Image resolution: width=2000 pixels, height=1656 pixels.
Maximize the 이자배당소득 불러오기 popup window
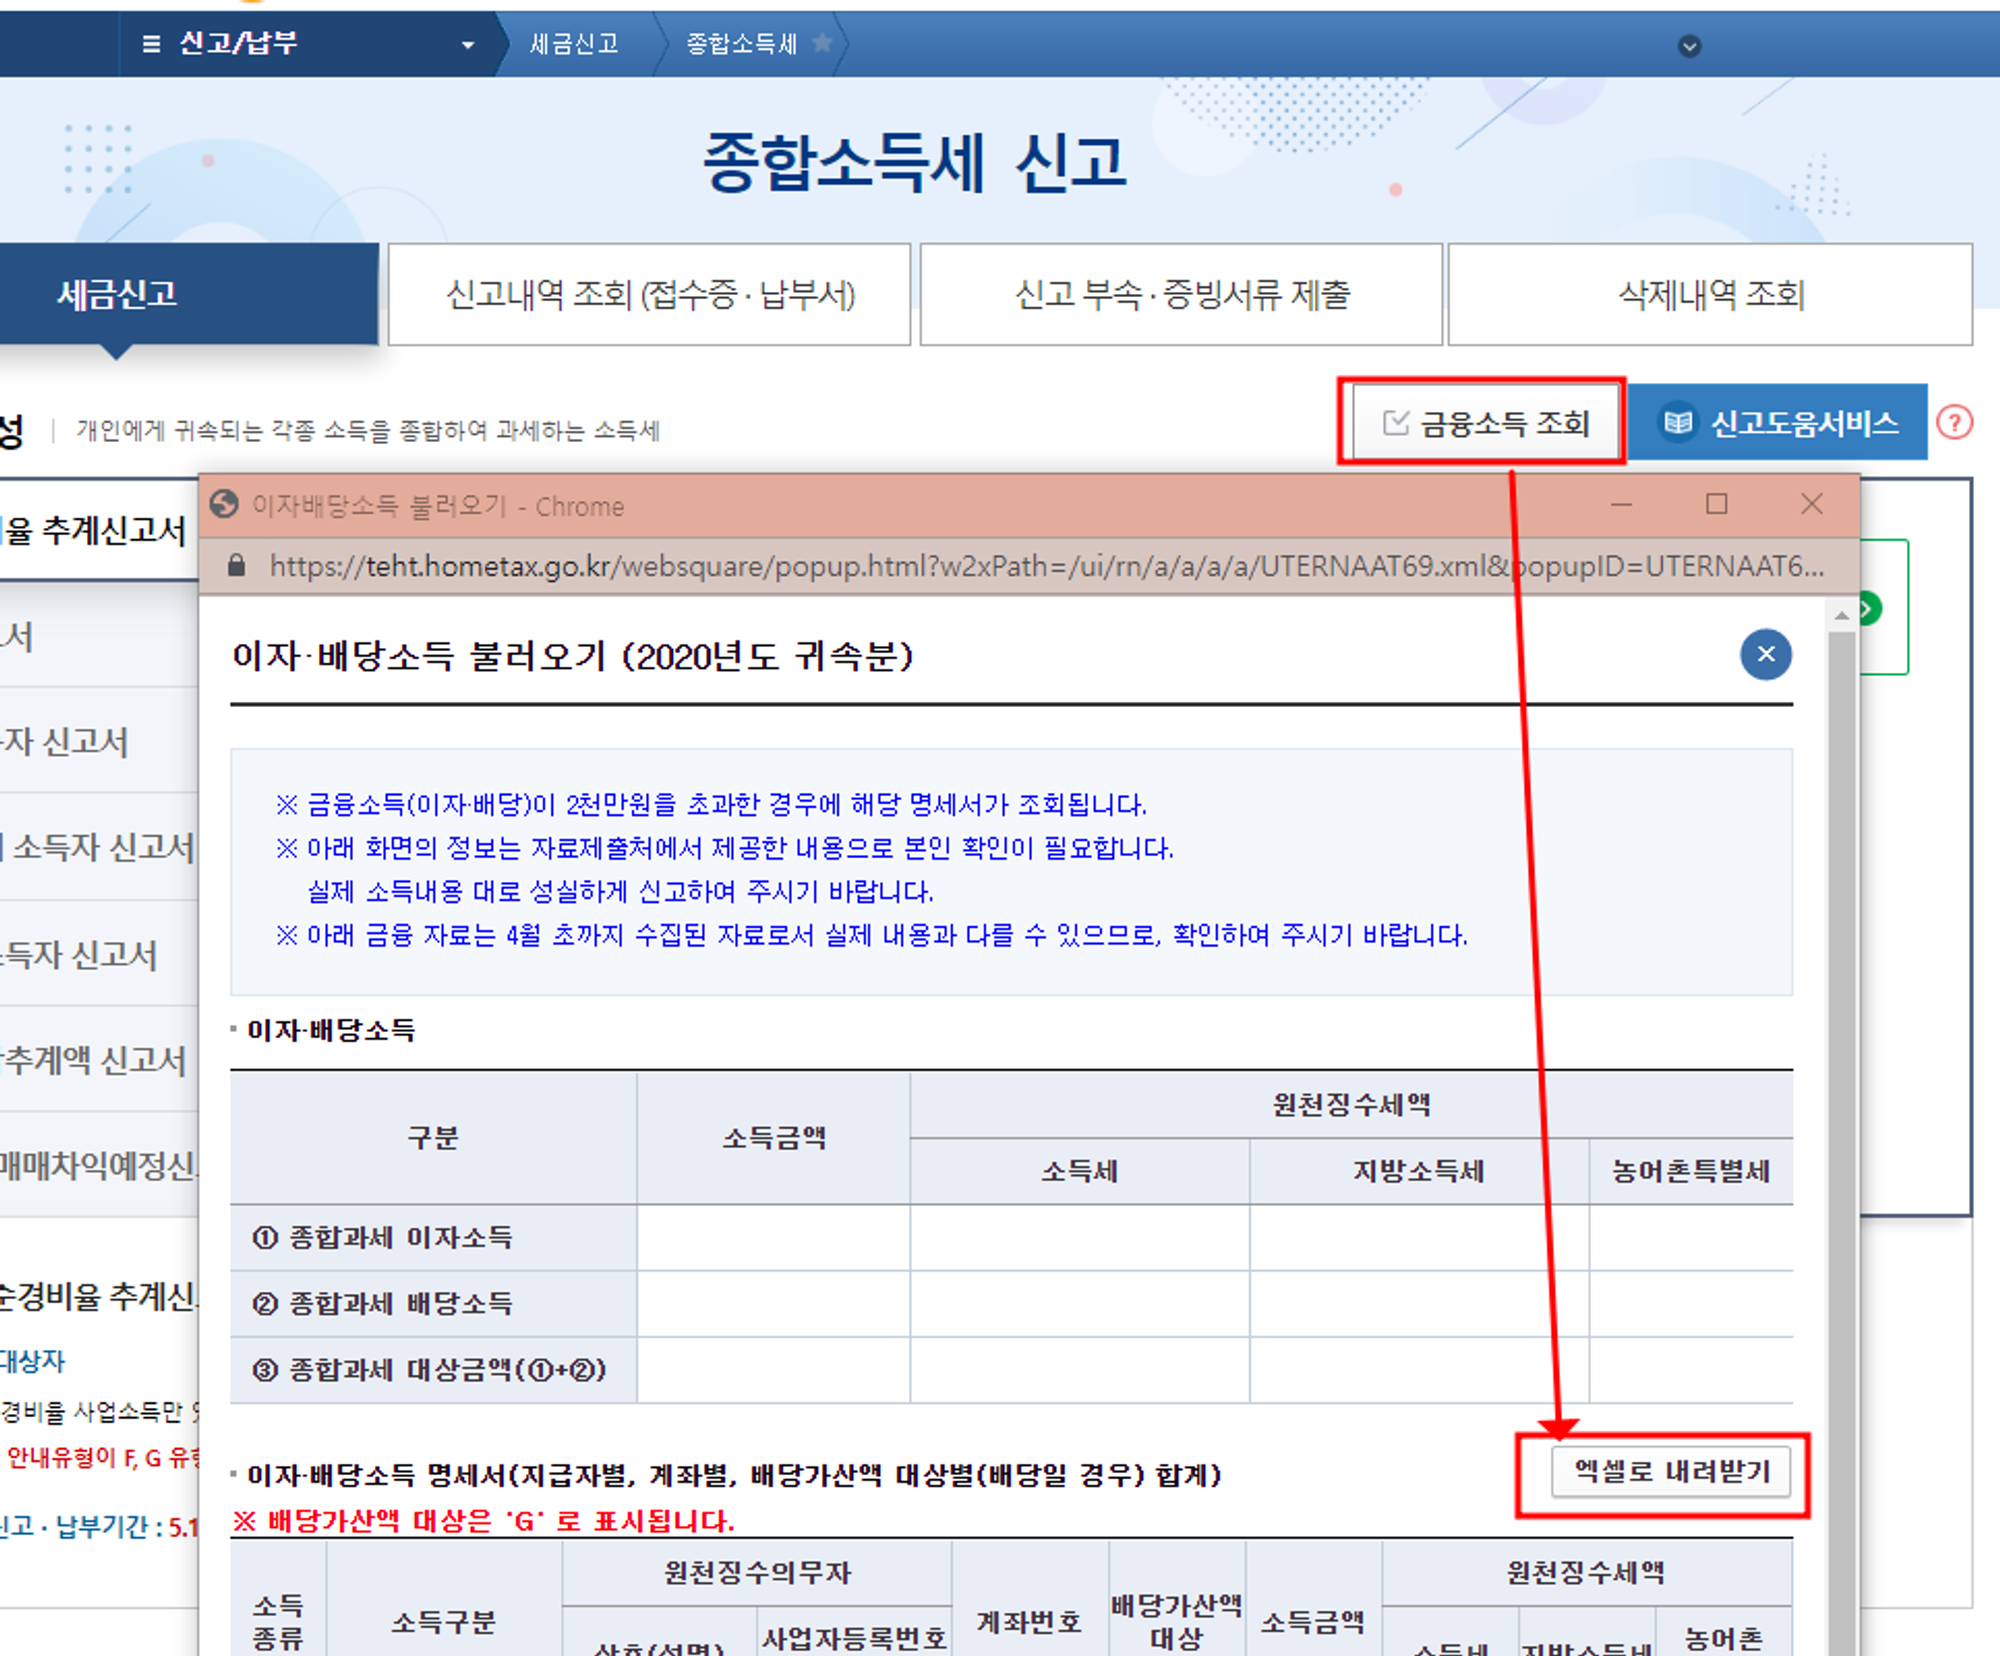(1716, 504)
